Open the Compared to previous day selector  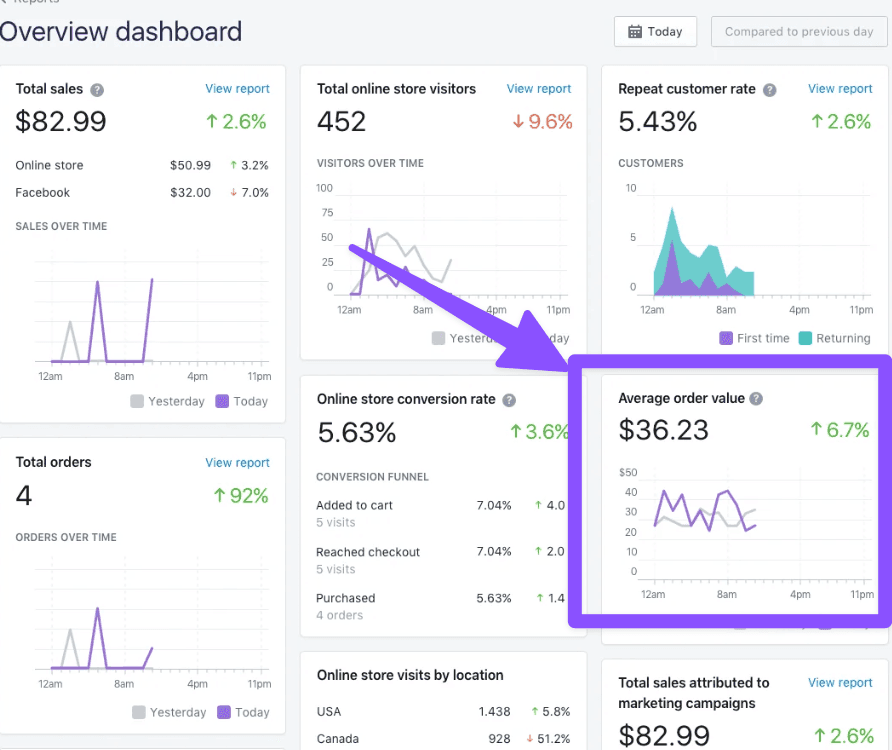click(799, 32)
